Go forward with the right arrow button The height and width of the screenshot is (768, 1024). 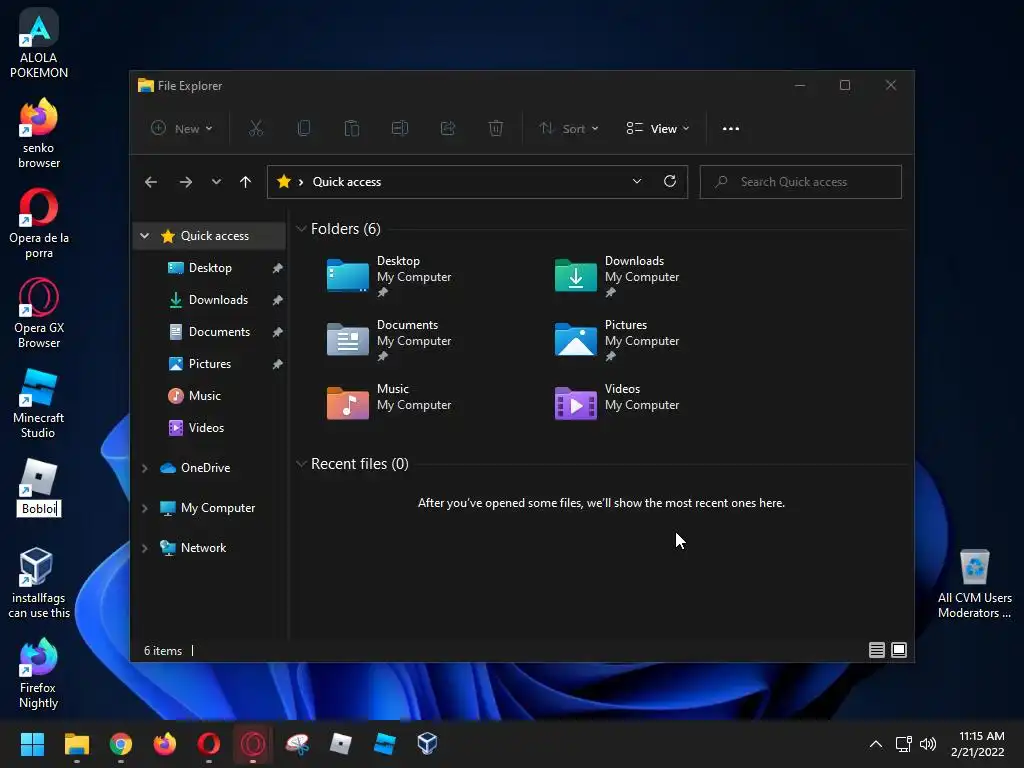pyautogui.click(x=186, y=182)
